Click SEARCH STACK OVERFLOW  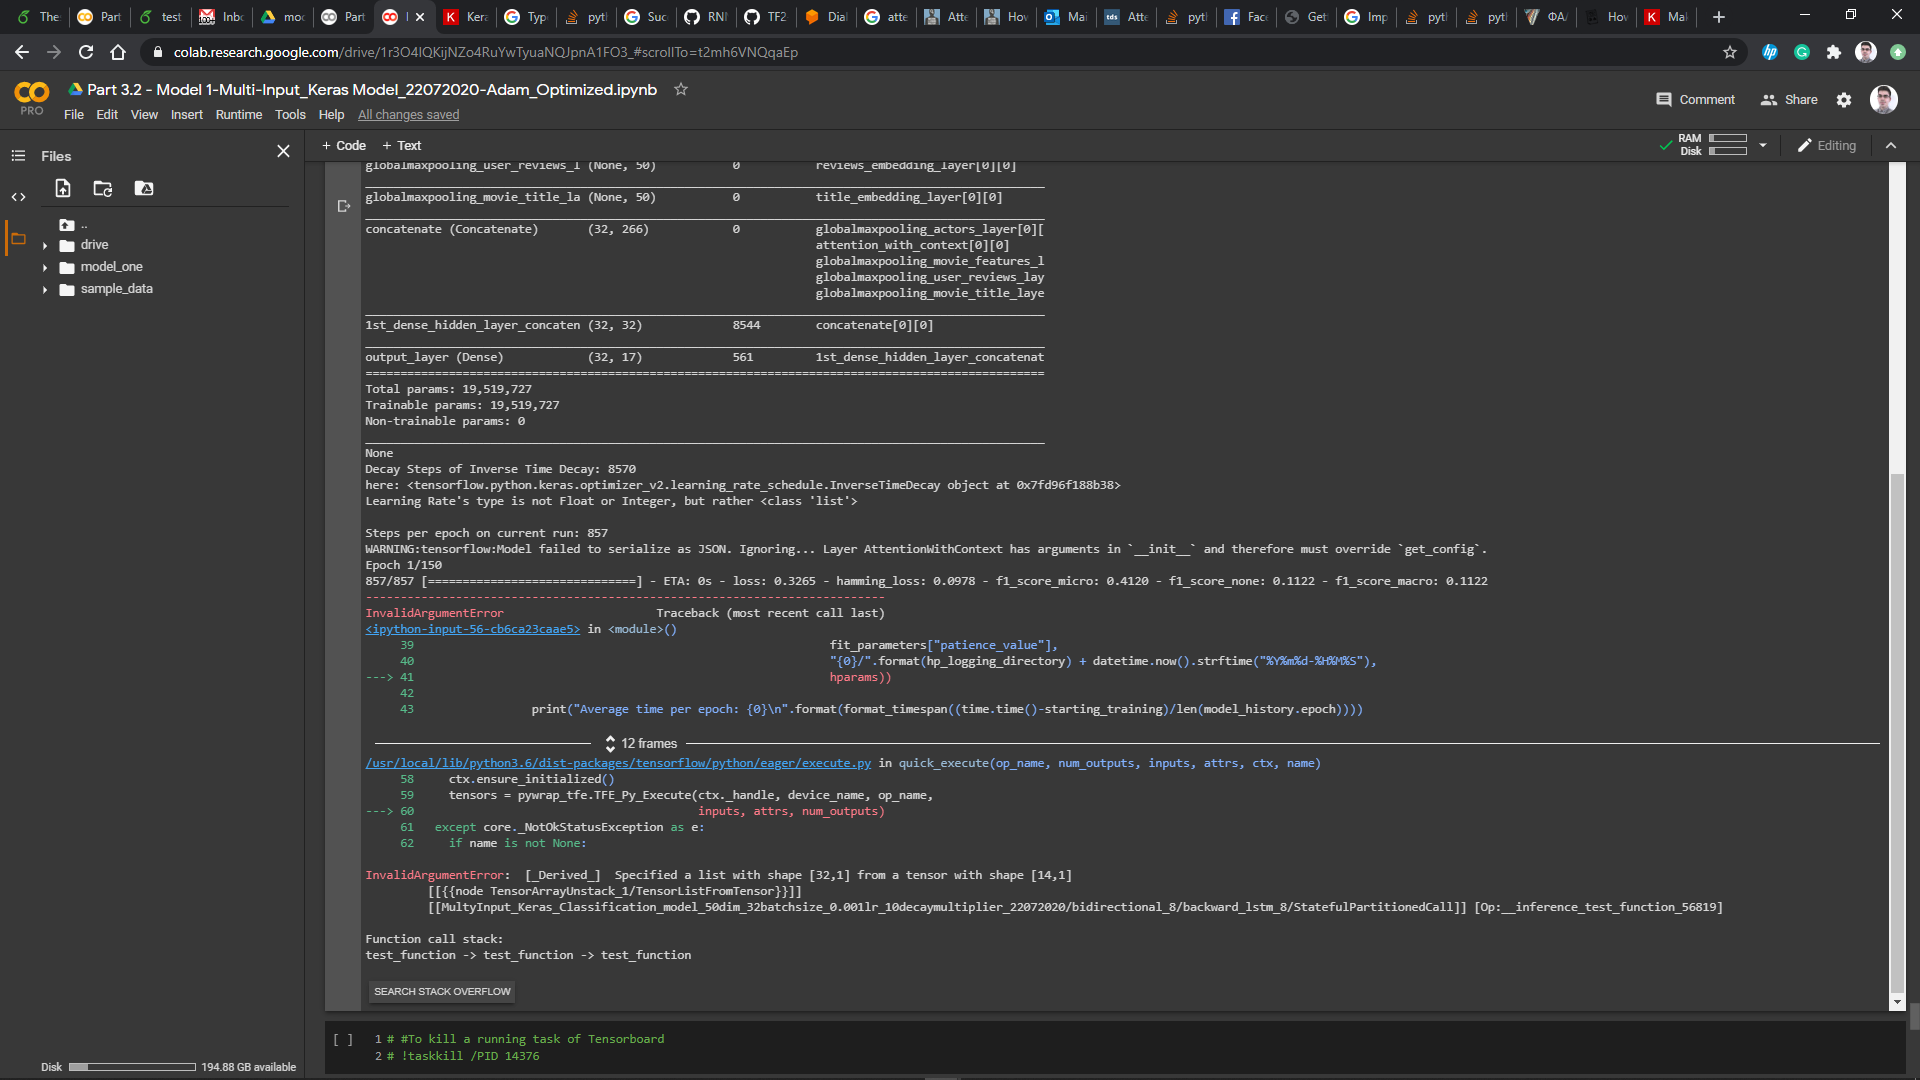click(x=441, y=991)
